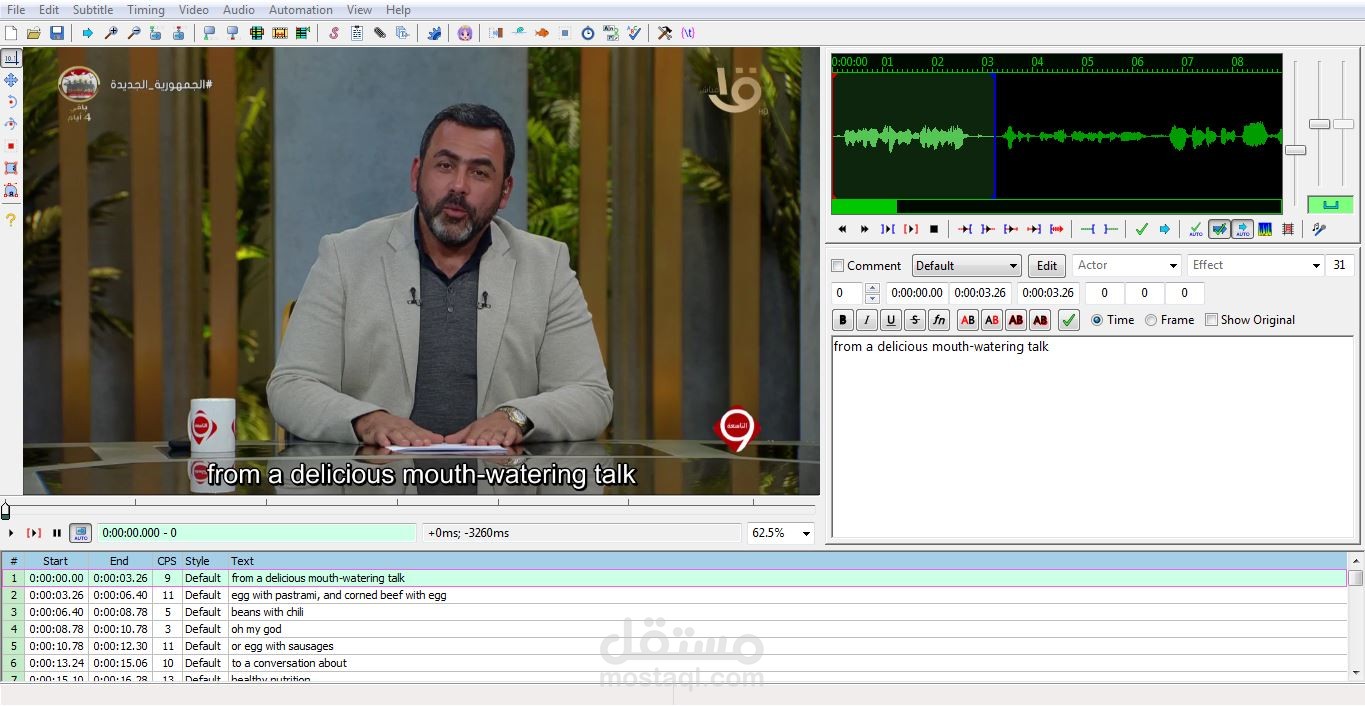Select the drag subtitles move tool
This screenshot has height=706, width=1365.
(11, 80)
